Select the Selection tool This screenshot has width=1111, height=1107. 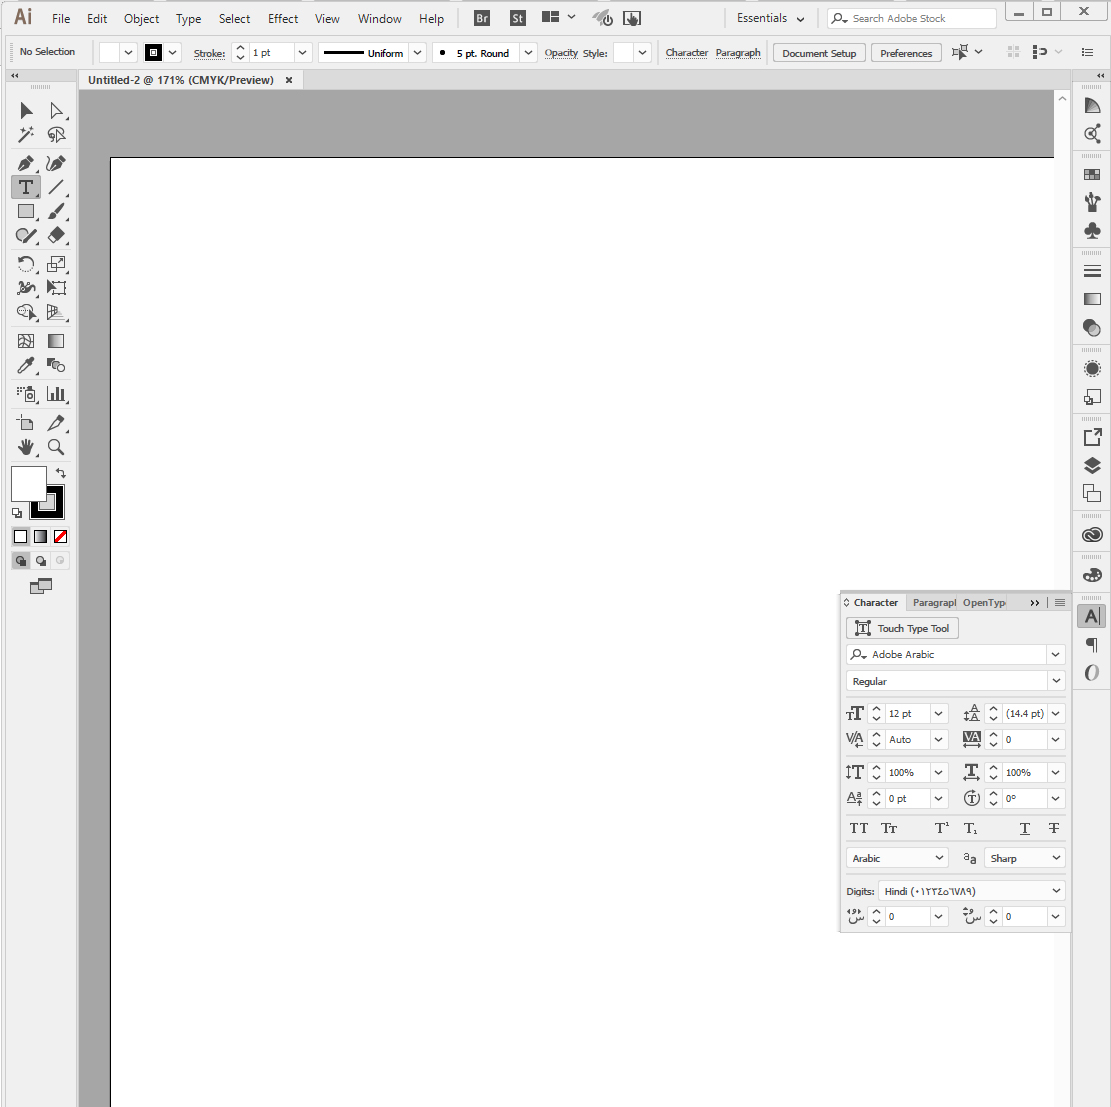point(25,110)
